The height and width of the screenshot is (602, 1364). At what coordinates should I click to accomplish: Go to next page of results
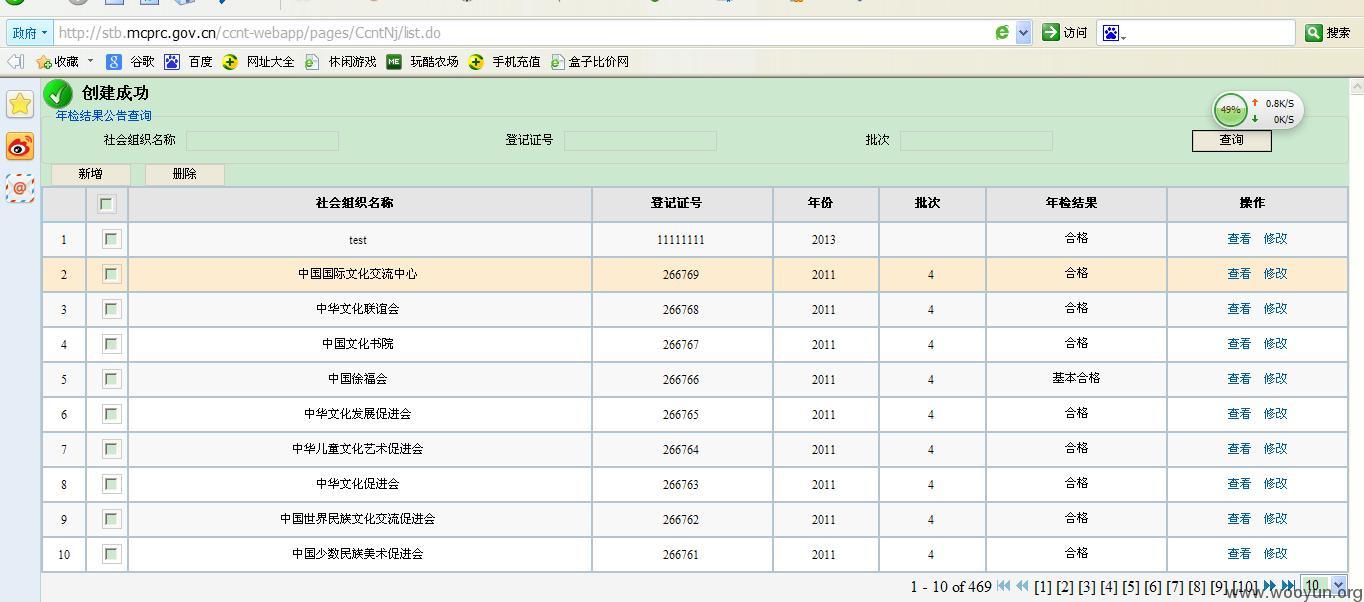click(x=1269, y=586)
